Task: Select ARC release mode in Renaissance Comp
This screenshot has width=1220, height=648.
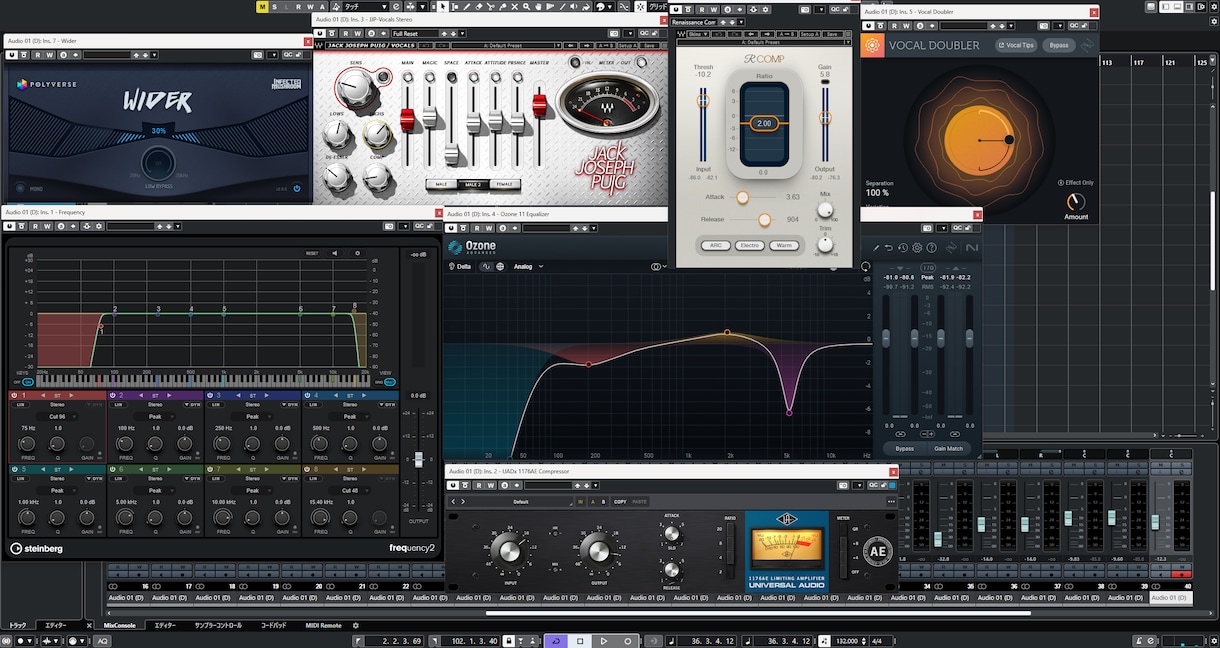Action: click(715, 245)
